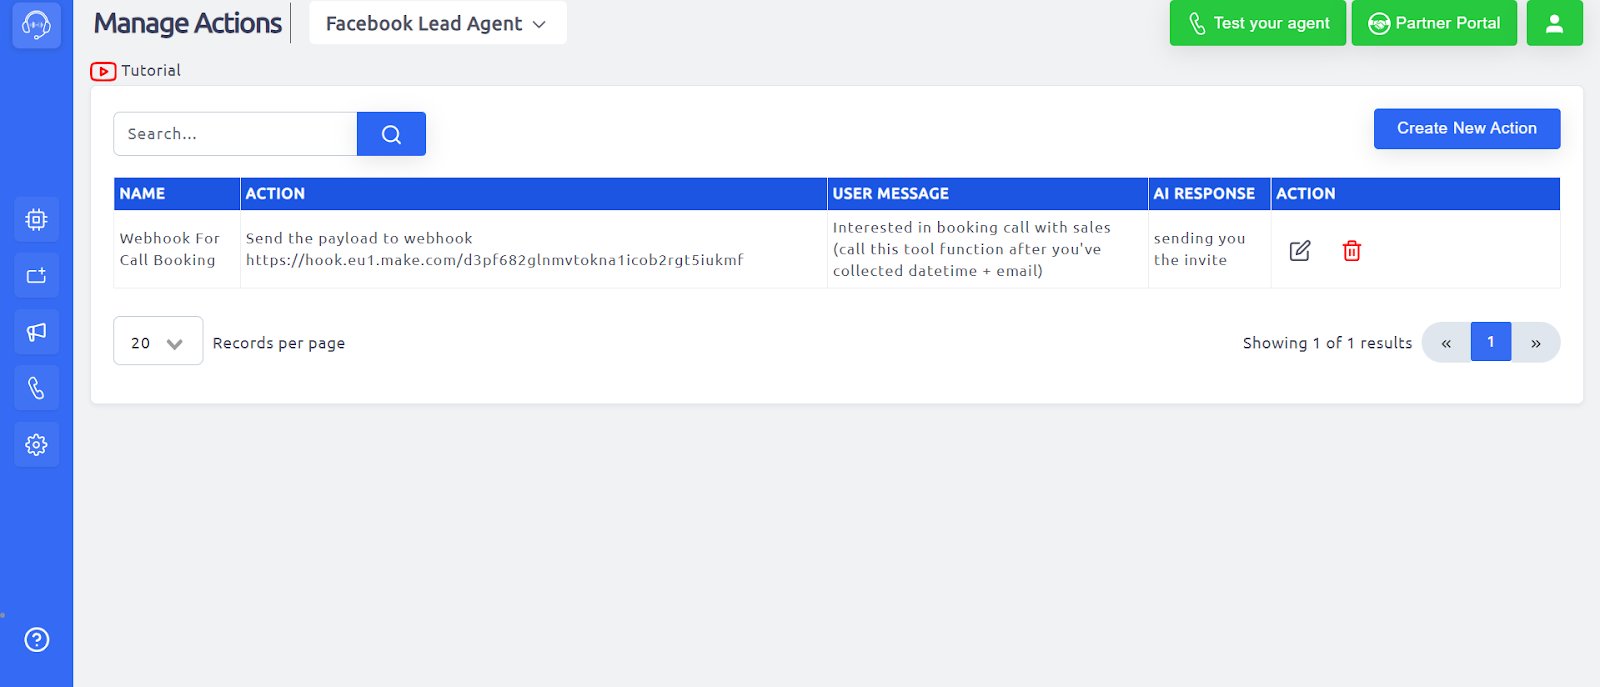The width and height of the screenshot is (1600, 687).
Task: Open the settings gear in sidebar
Action: click(x=36, y=445)
